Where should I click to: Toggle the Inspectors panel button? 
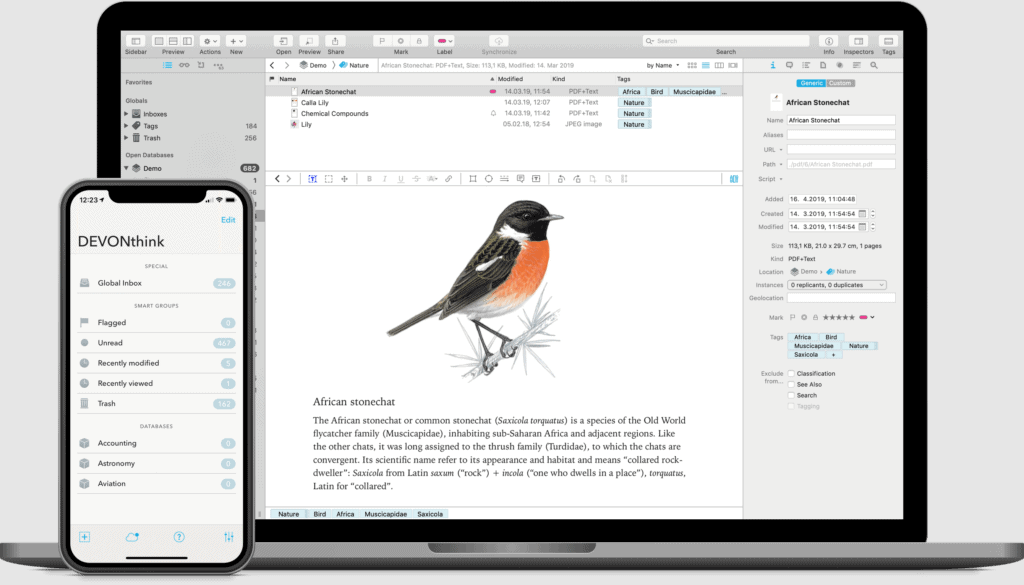[x=858, y=41]
